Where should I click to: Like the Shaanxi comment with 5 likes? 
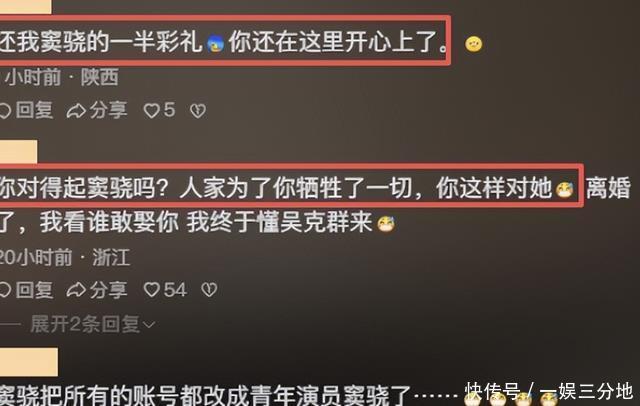pyautogui.click(x=159, y=110)
